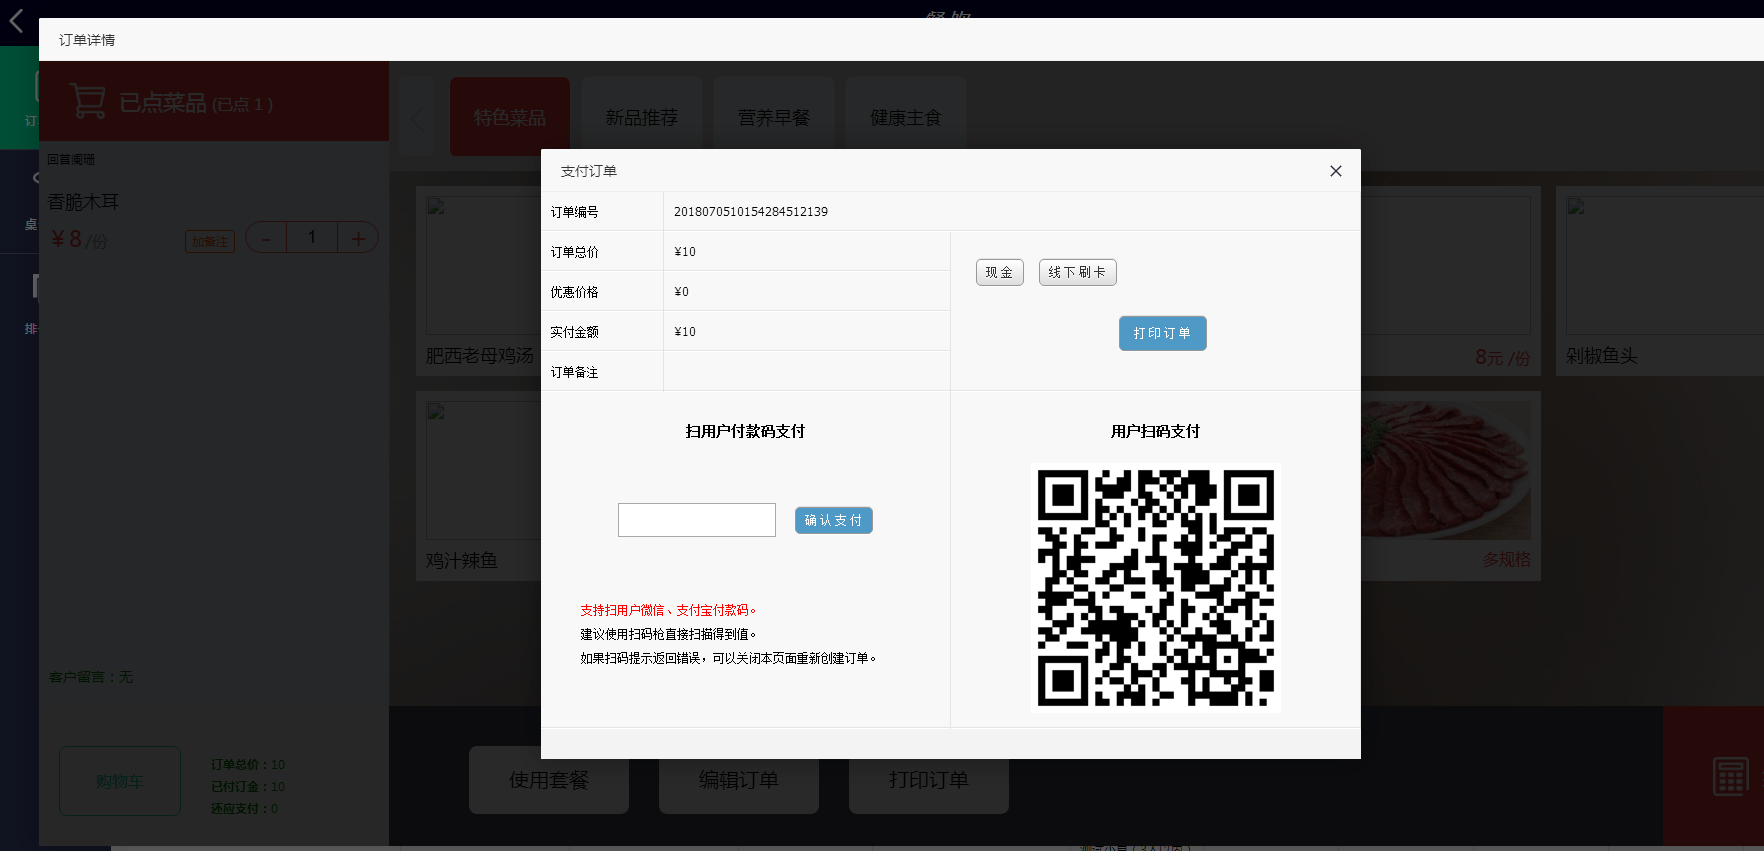Click the quantity field showing 1

point(312,238)
